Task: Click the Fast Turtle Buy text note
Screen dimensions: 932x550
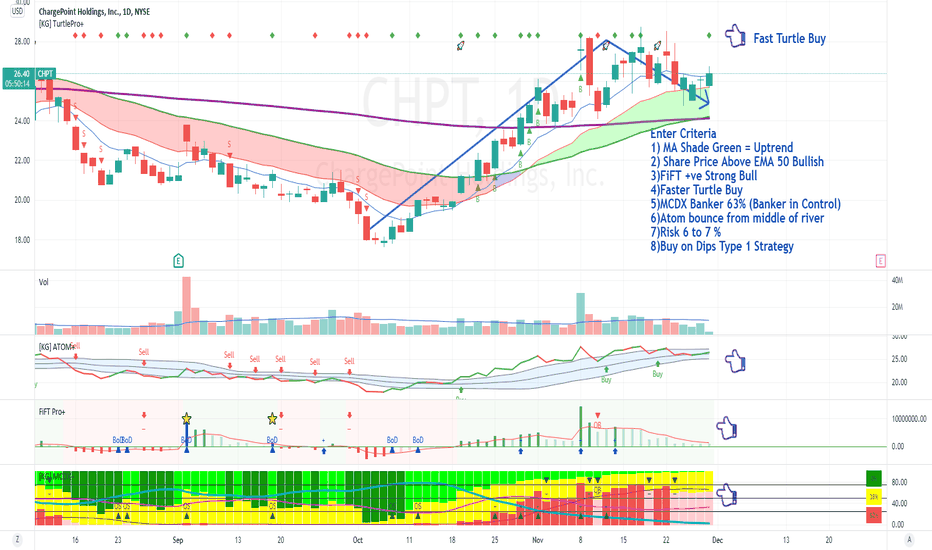Action: [789, 39]
